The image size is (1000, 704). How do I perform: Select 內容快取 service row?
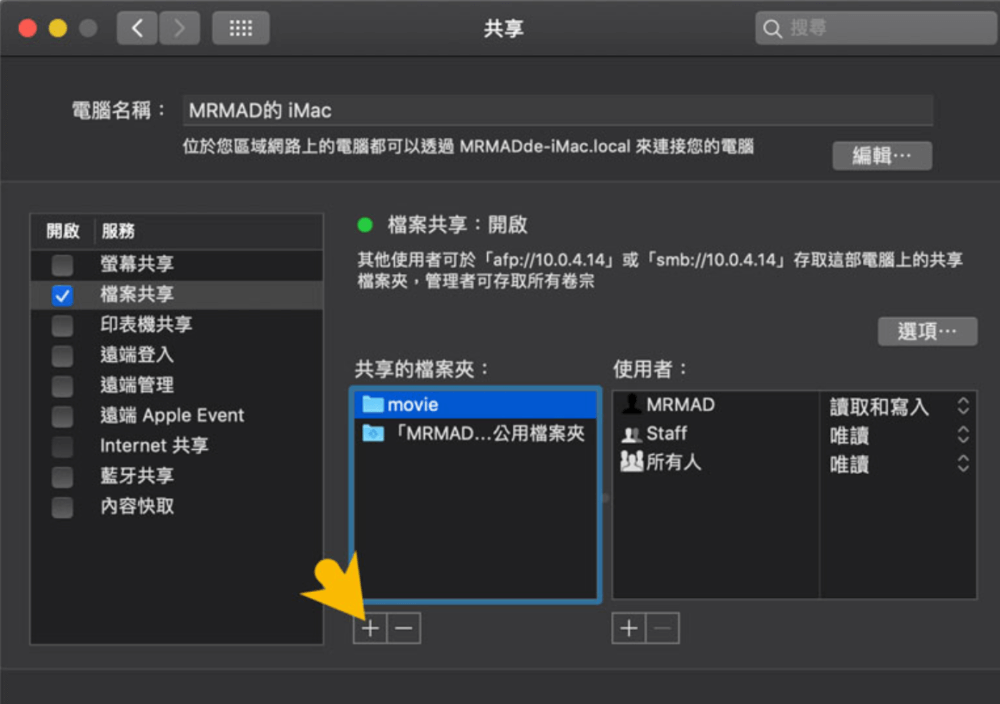pyautogui.click(x=137, y=506)
